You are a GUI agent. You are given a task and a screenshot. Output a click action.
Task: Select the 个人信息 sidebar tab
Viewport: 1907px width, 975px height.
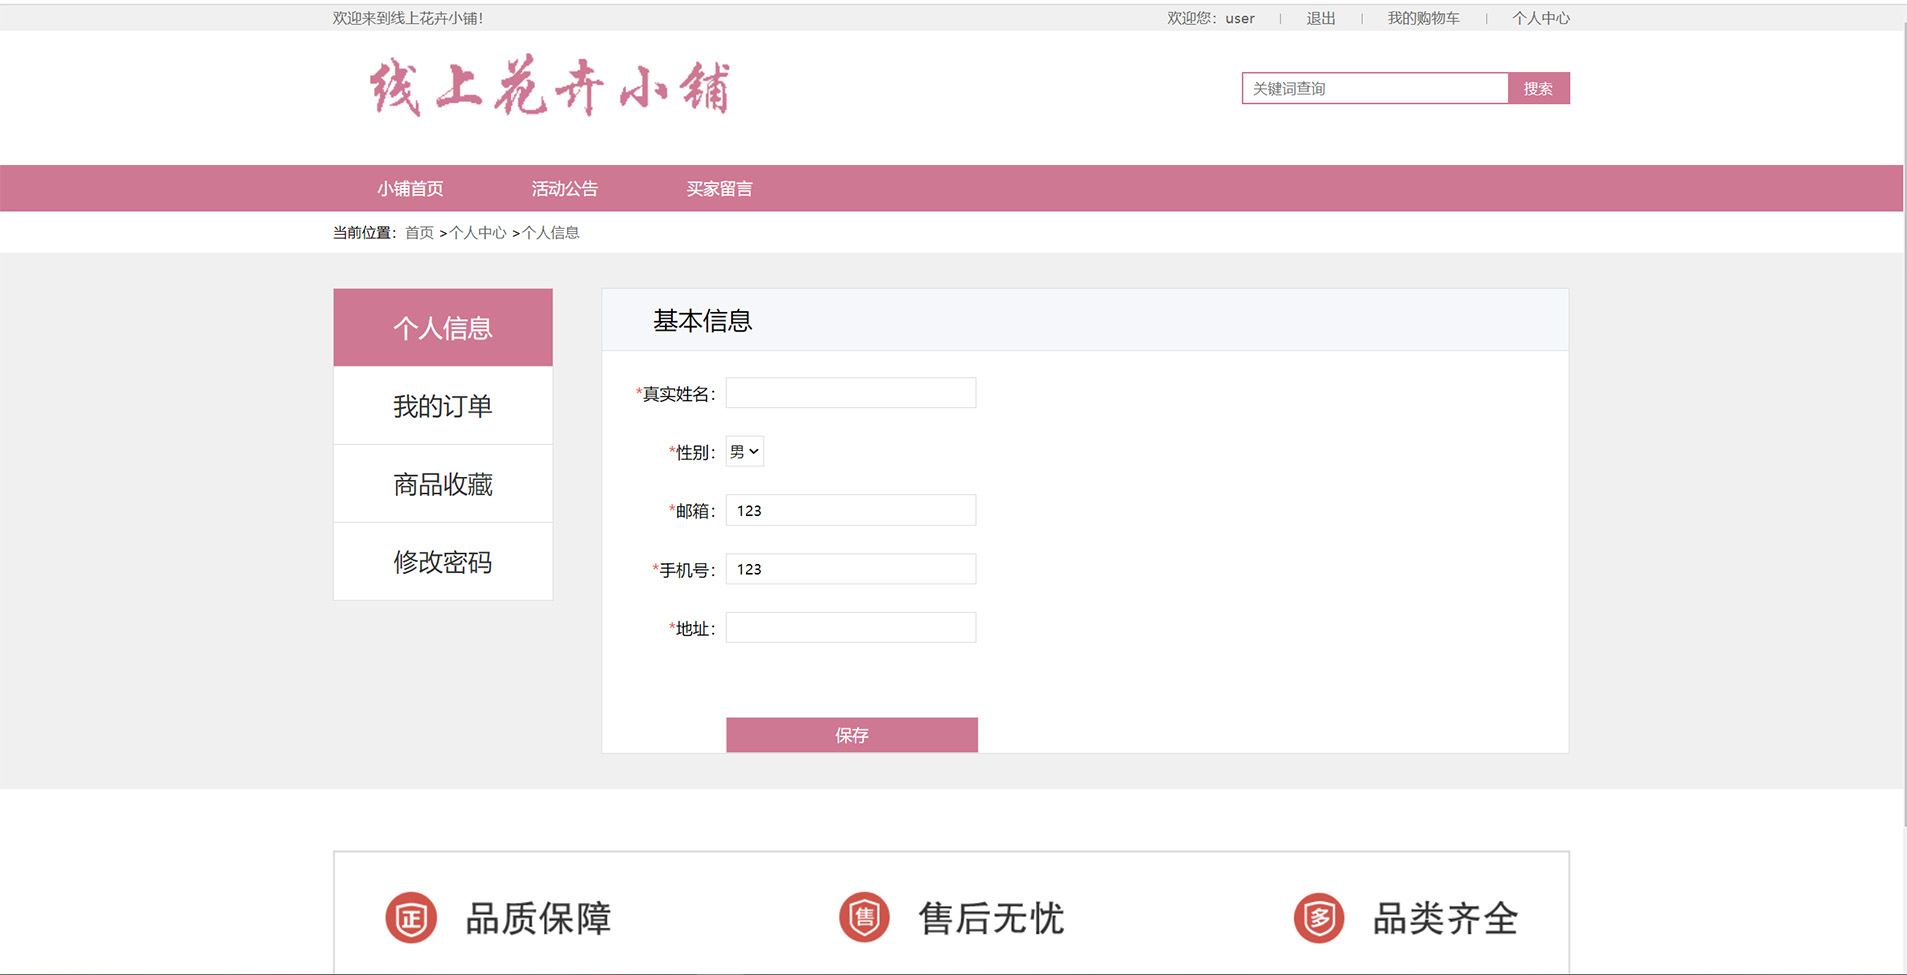pos(443,328)
